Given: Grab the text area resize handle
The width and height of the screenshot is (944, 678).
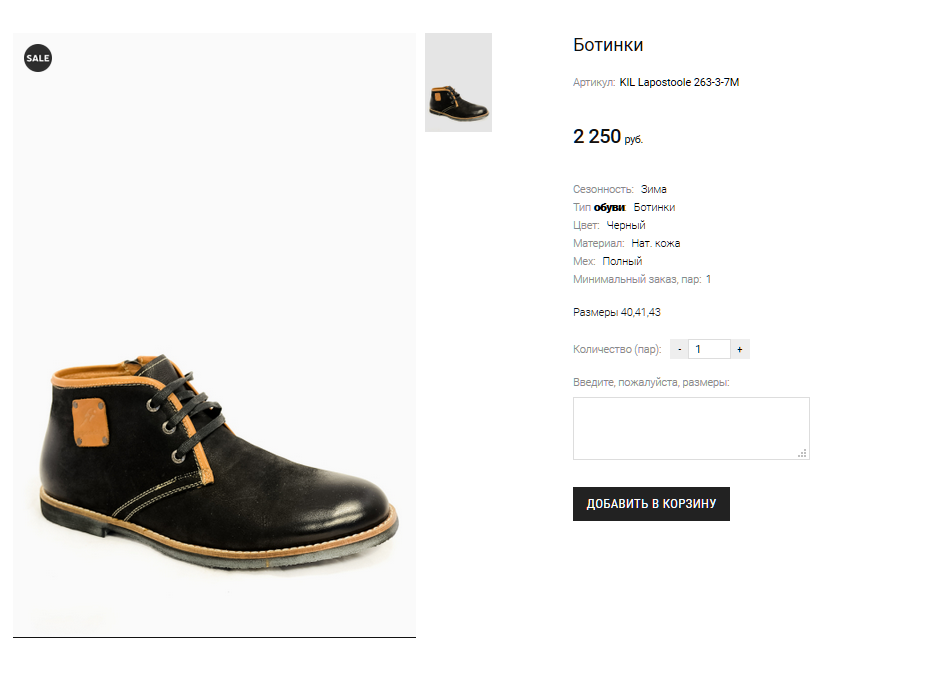Looking at the screenshot, I should (802, 454).
